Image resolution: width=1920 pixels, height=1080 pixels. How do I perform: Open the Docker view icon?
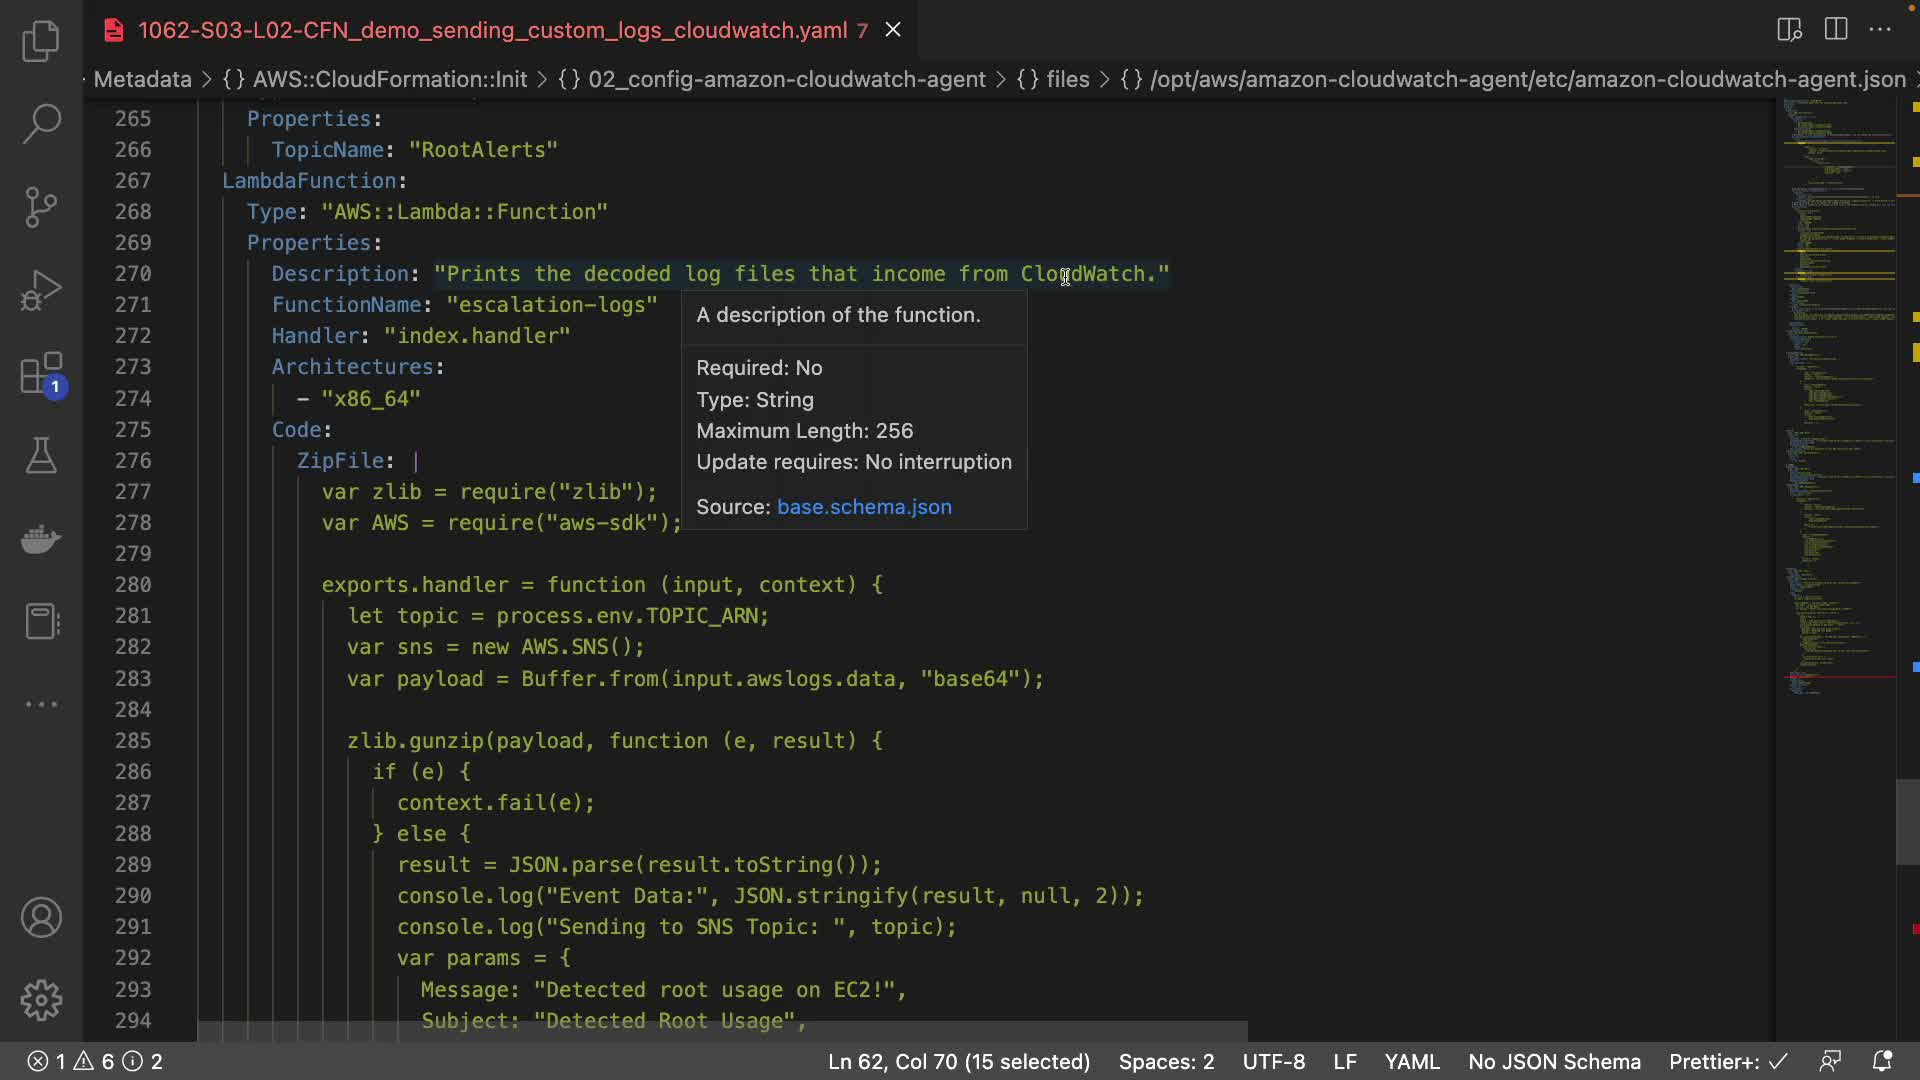click(41, 539)
